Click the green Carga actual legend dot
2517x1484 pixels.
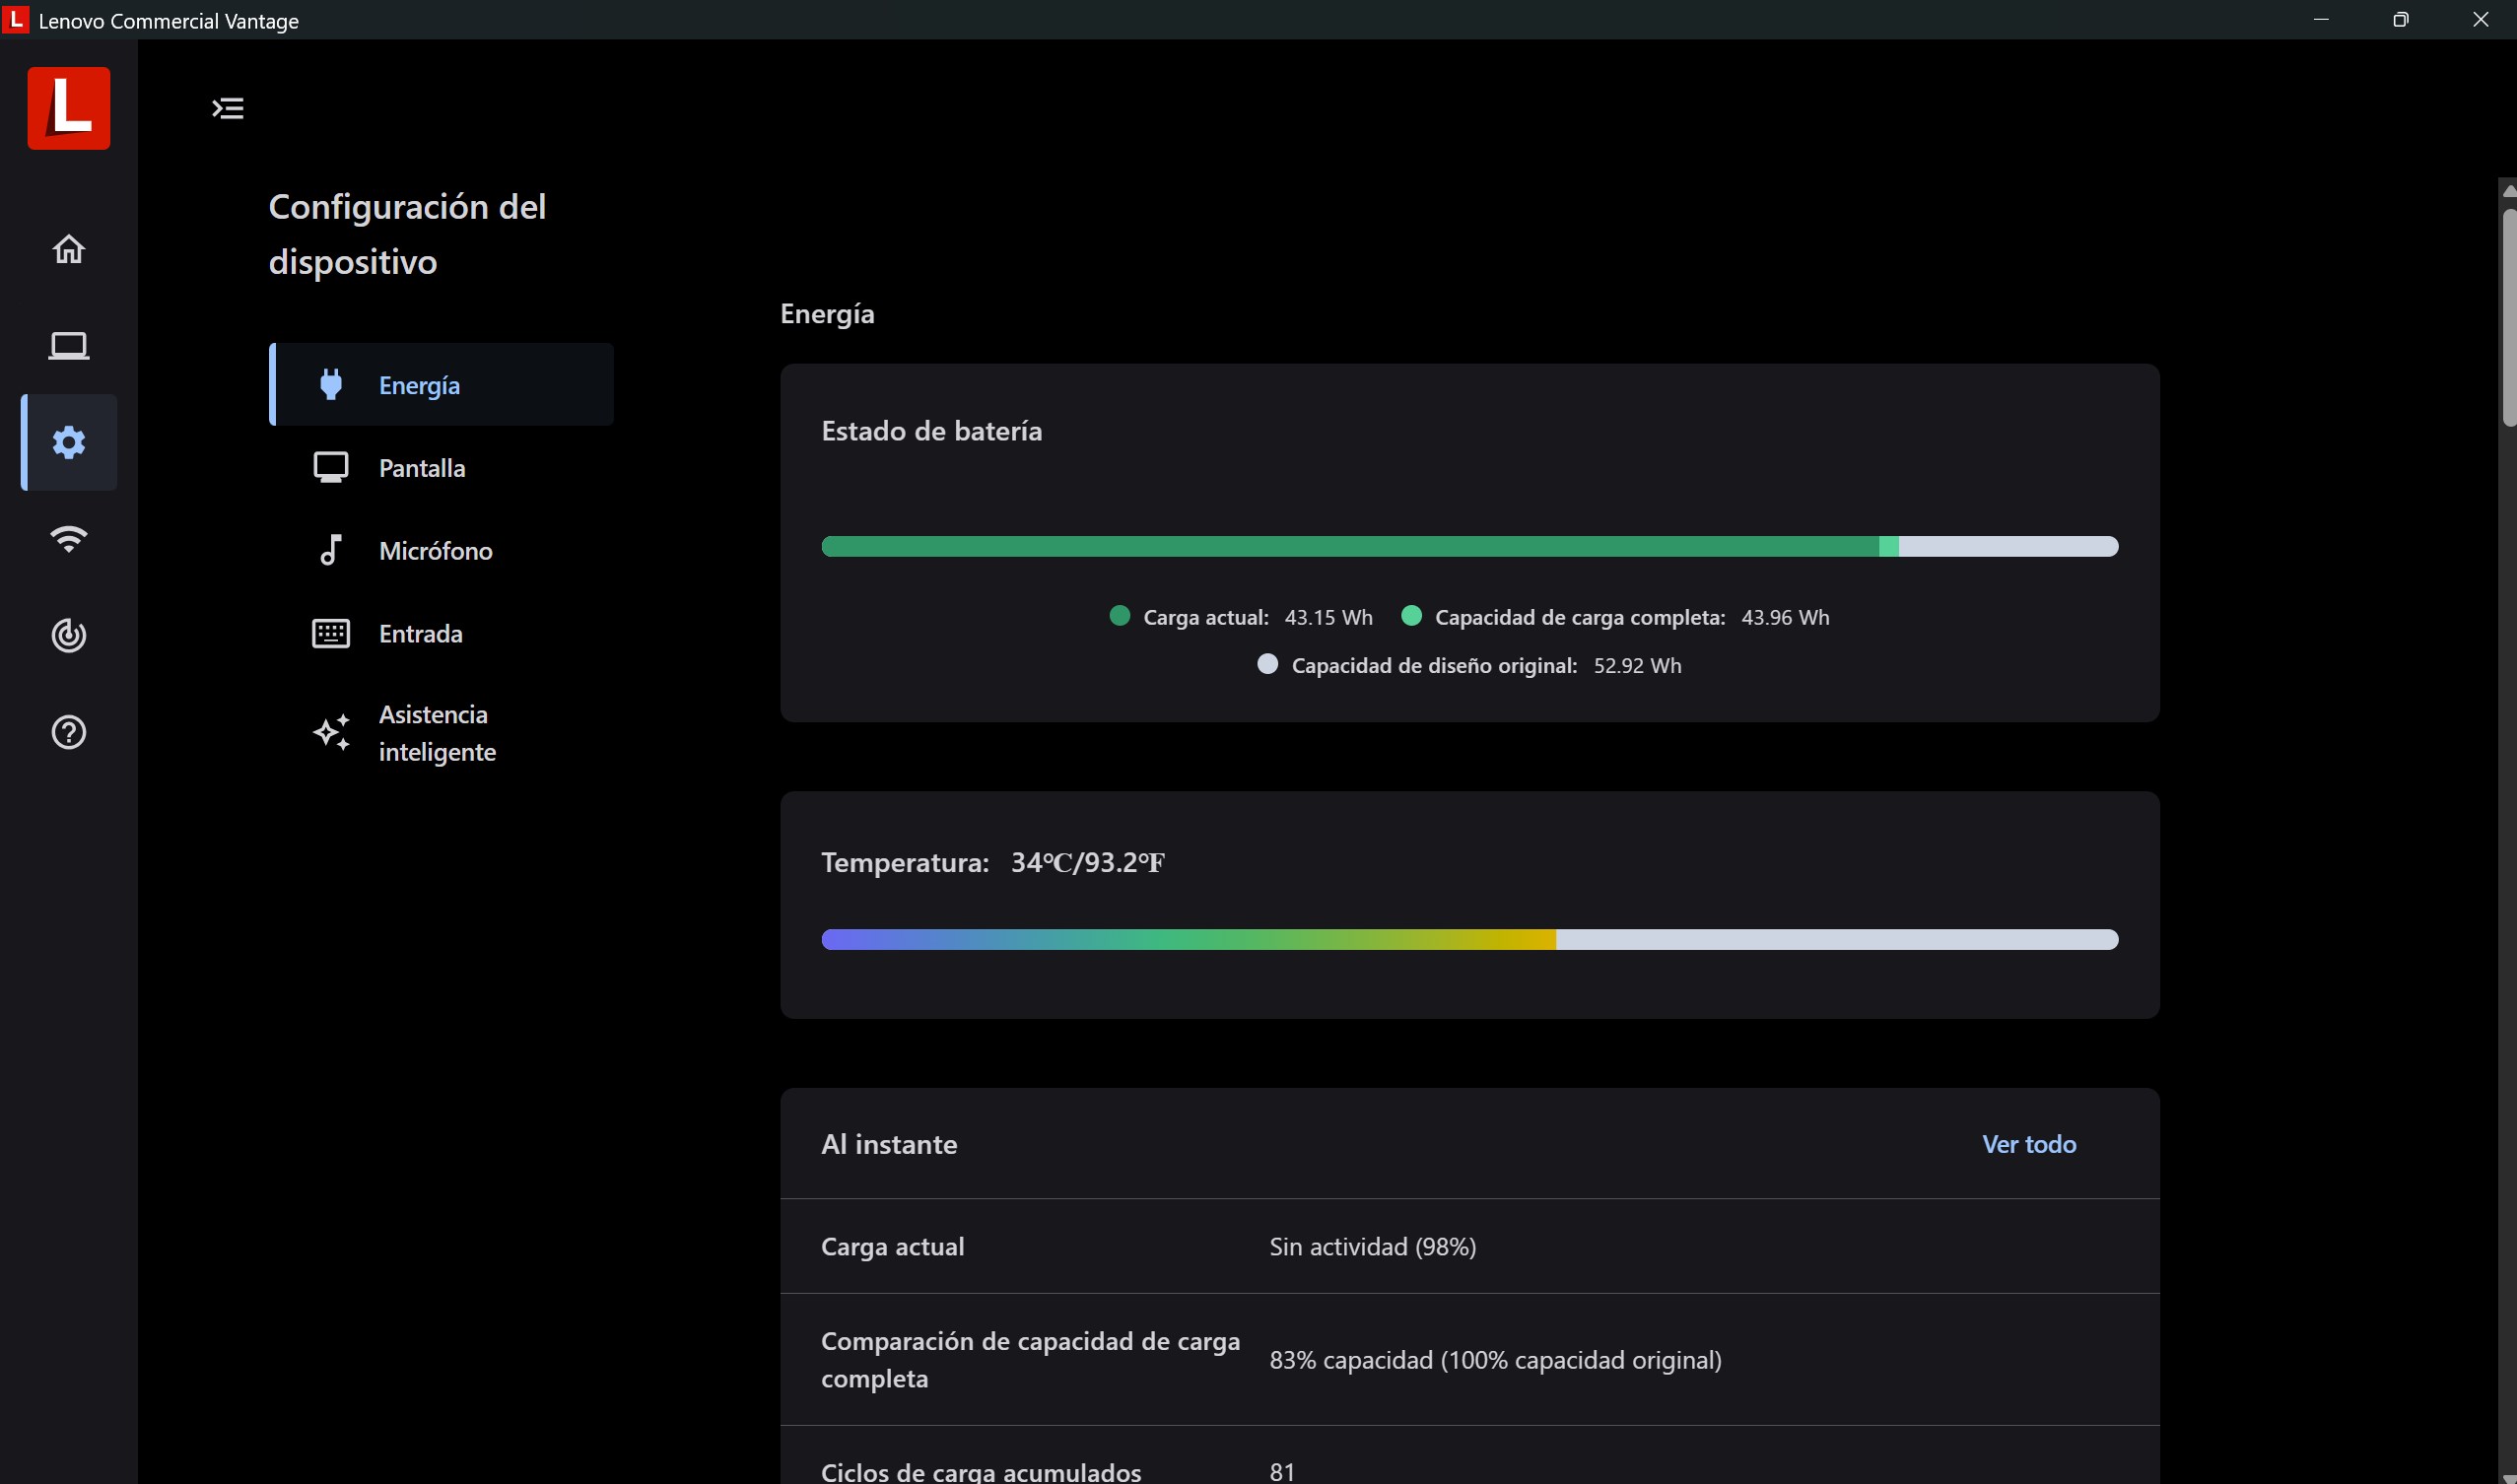click(1120, 616)
